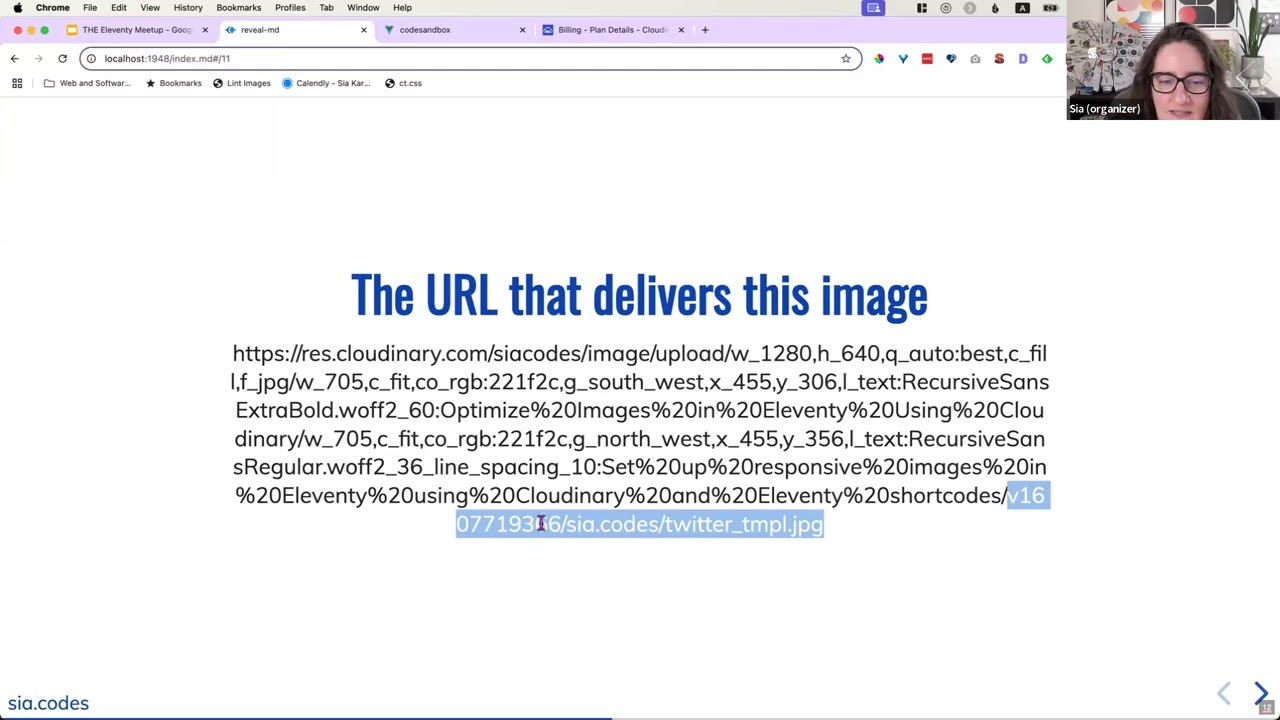The width and height of the screenshot is (1280, 720).
Task: Switch to the reveal-md tab
Action: tap(297, 30)
